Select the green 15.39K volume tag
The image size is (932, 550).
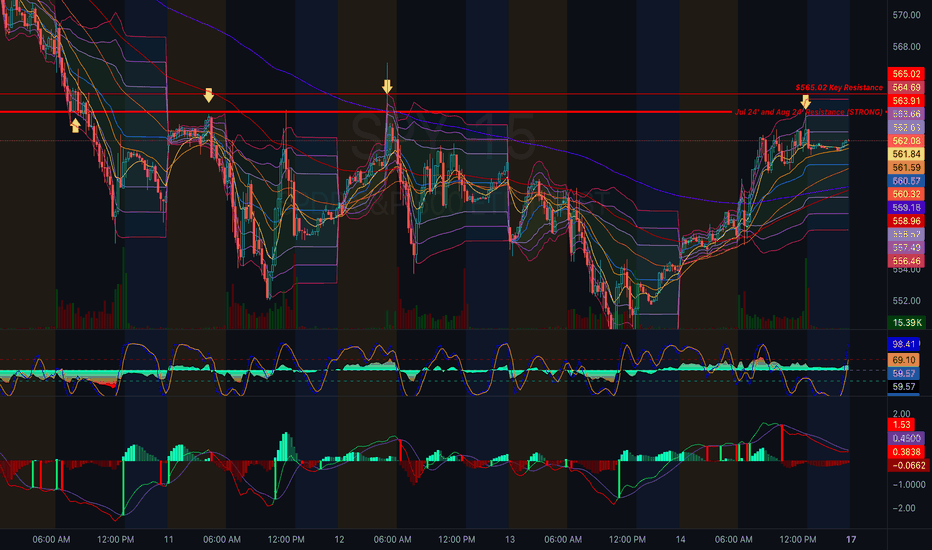click(906, 322)
